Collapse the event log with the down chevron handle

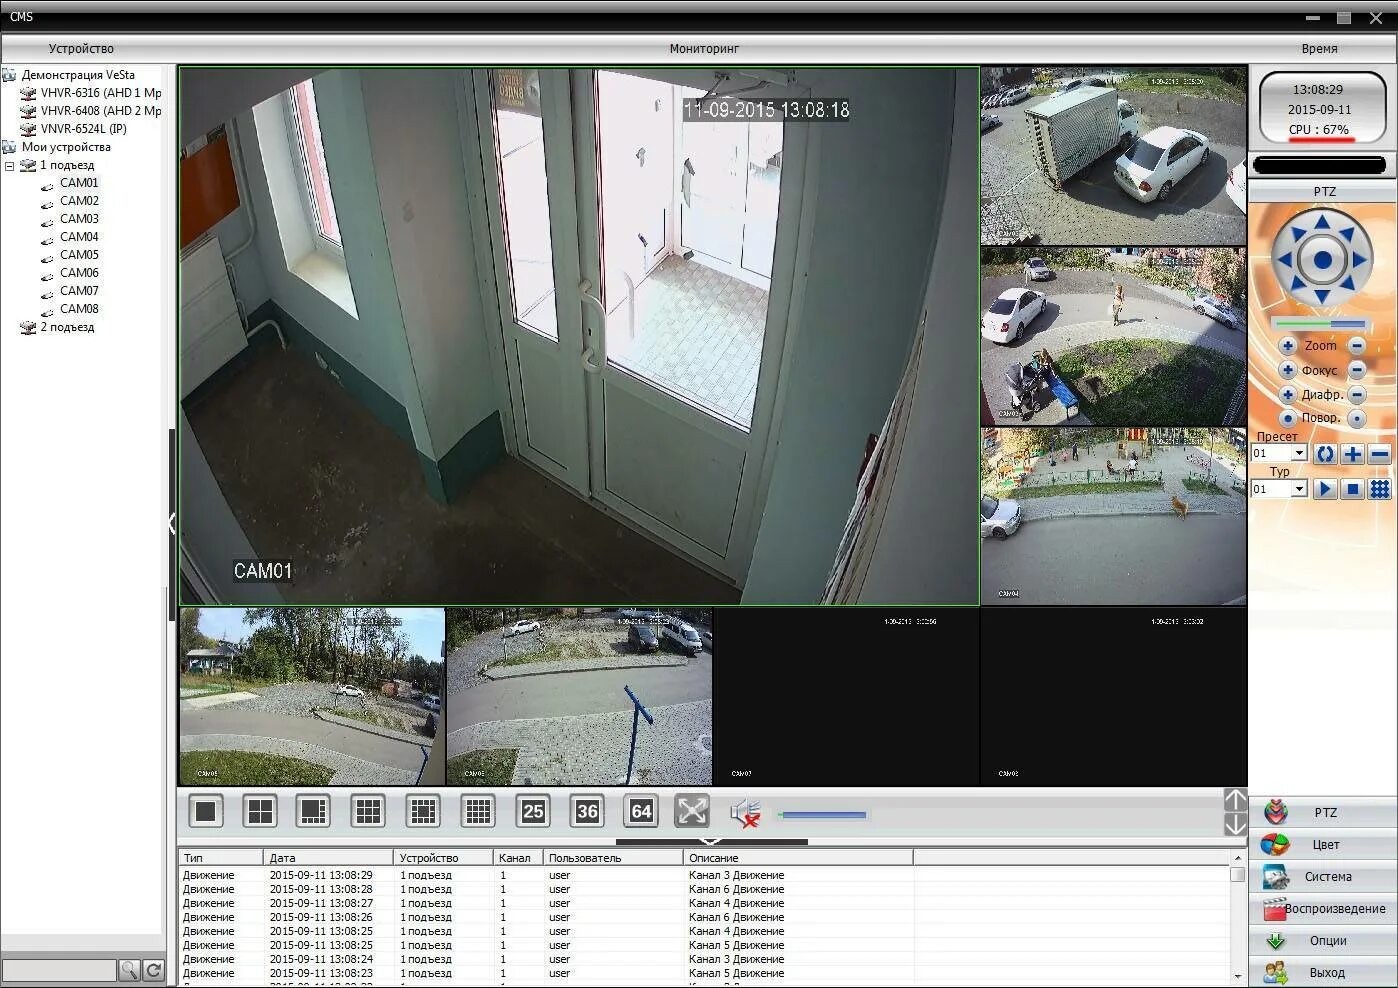click(x=711, y=842)
